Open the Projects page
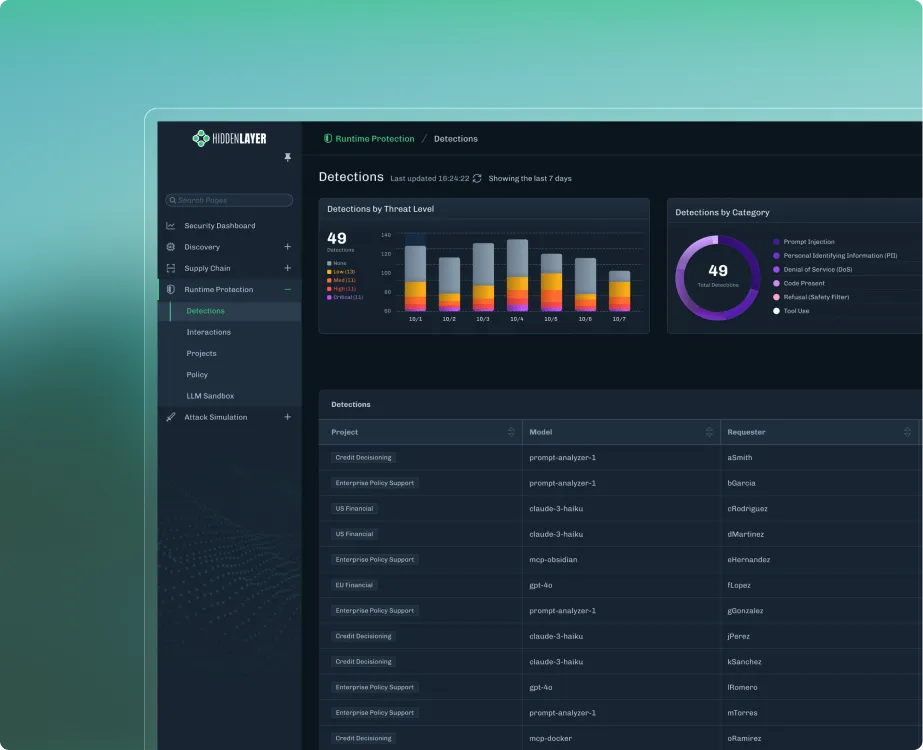Screen dimensions: 923x750 (201, 353)
